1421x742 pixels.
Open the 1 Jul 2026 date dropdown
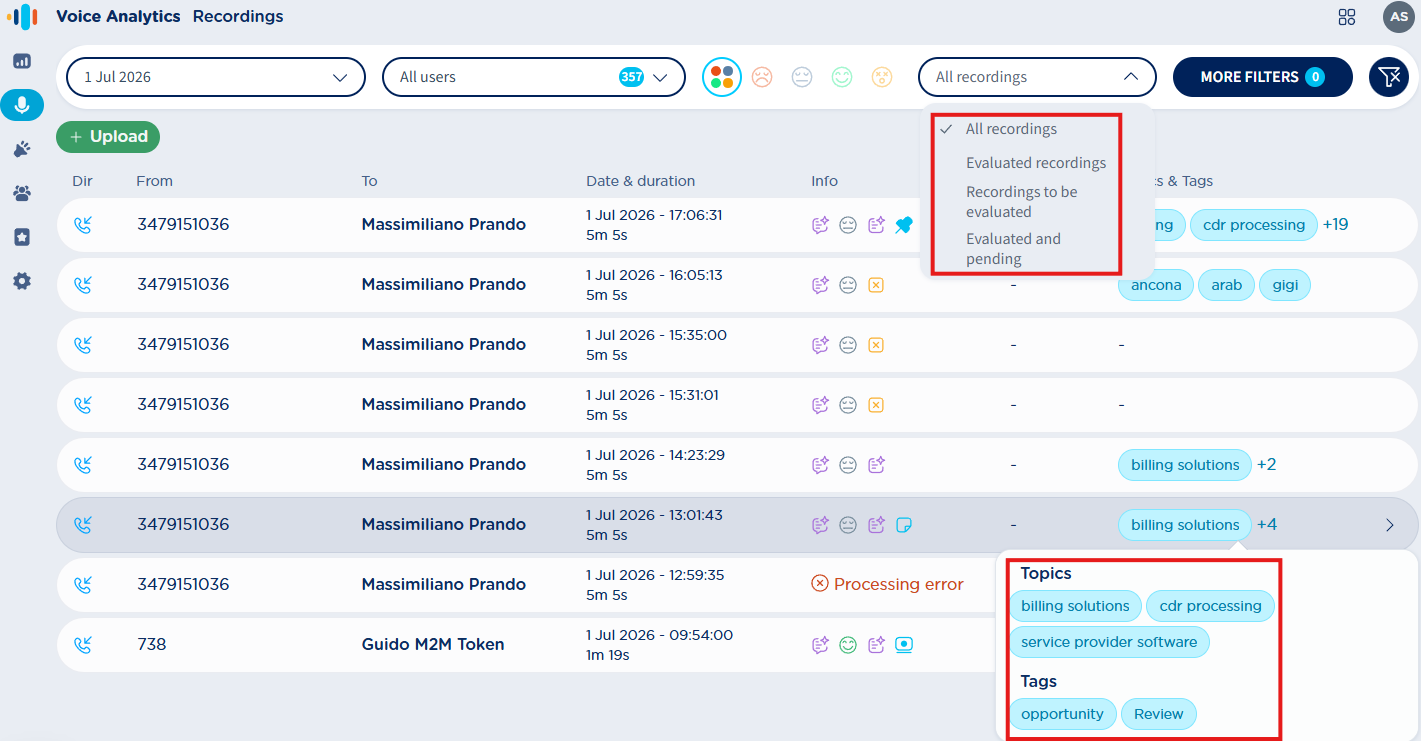216,77
